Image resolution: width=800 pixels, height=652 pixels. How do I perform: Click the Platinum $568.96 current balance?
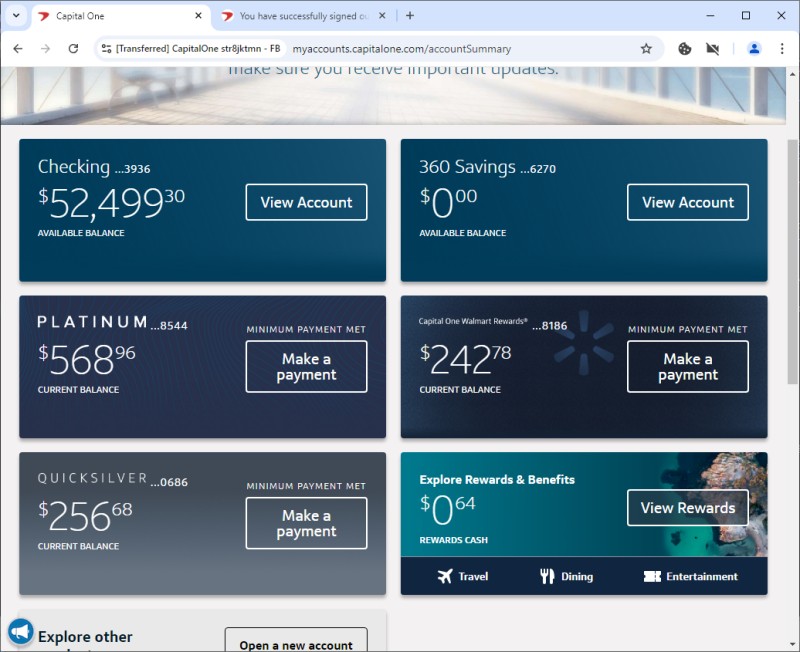click(x=87, y=359)
